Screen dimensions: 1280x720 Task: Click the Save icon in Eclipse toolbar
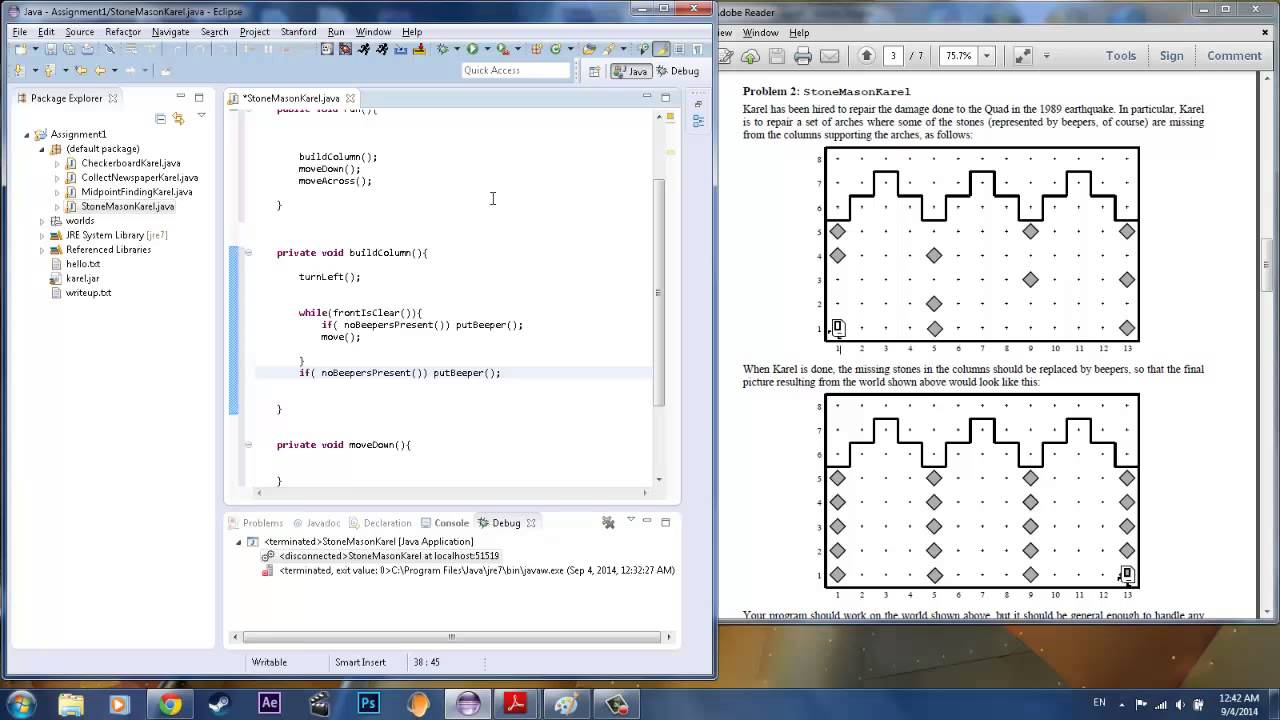[51, 49]
